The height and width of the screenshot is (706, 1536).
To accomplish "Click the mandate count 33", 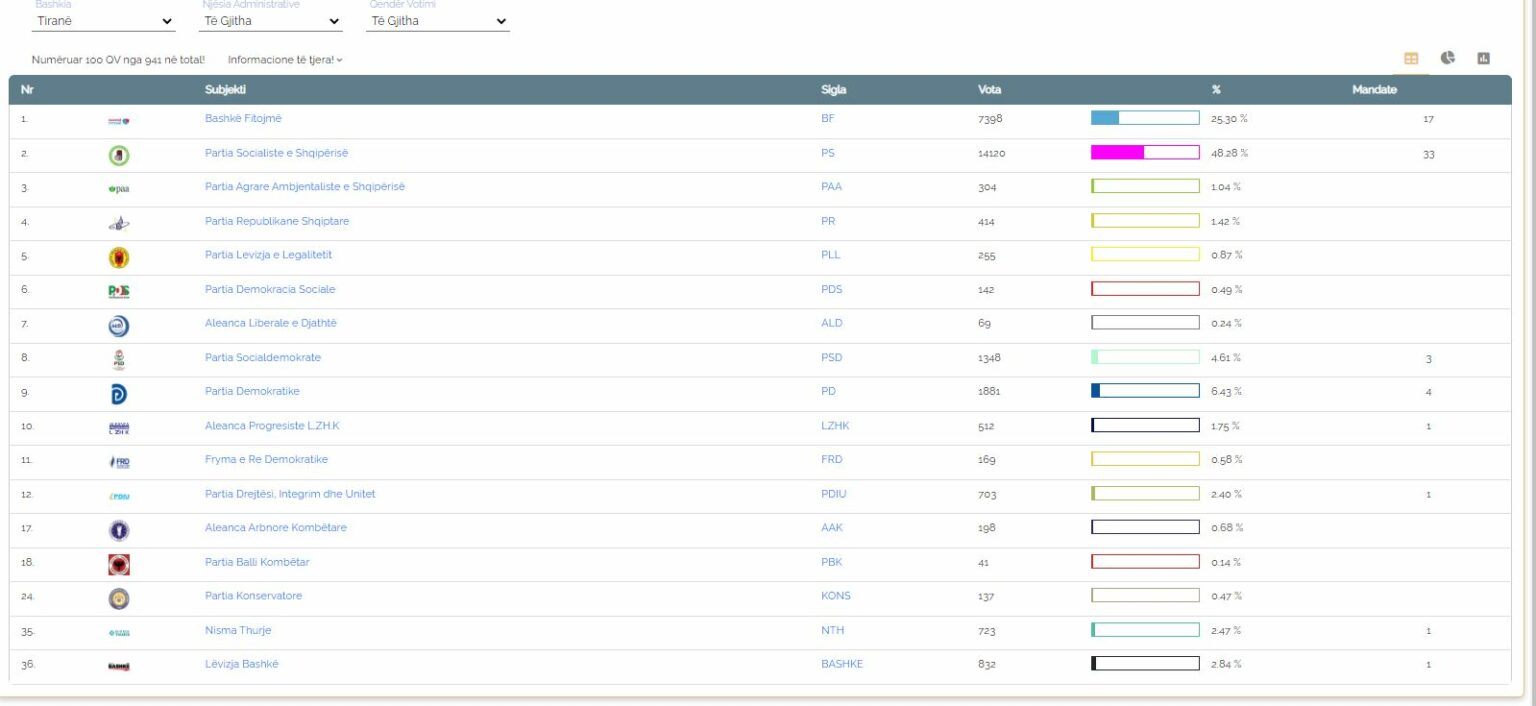I will tap(1429, 155).
